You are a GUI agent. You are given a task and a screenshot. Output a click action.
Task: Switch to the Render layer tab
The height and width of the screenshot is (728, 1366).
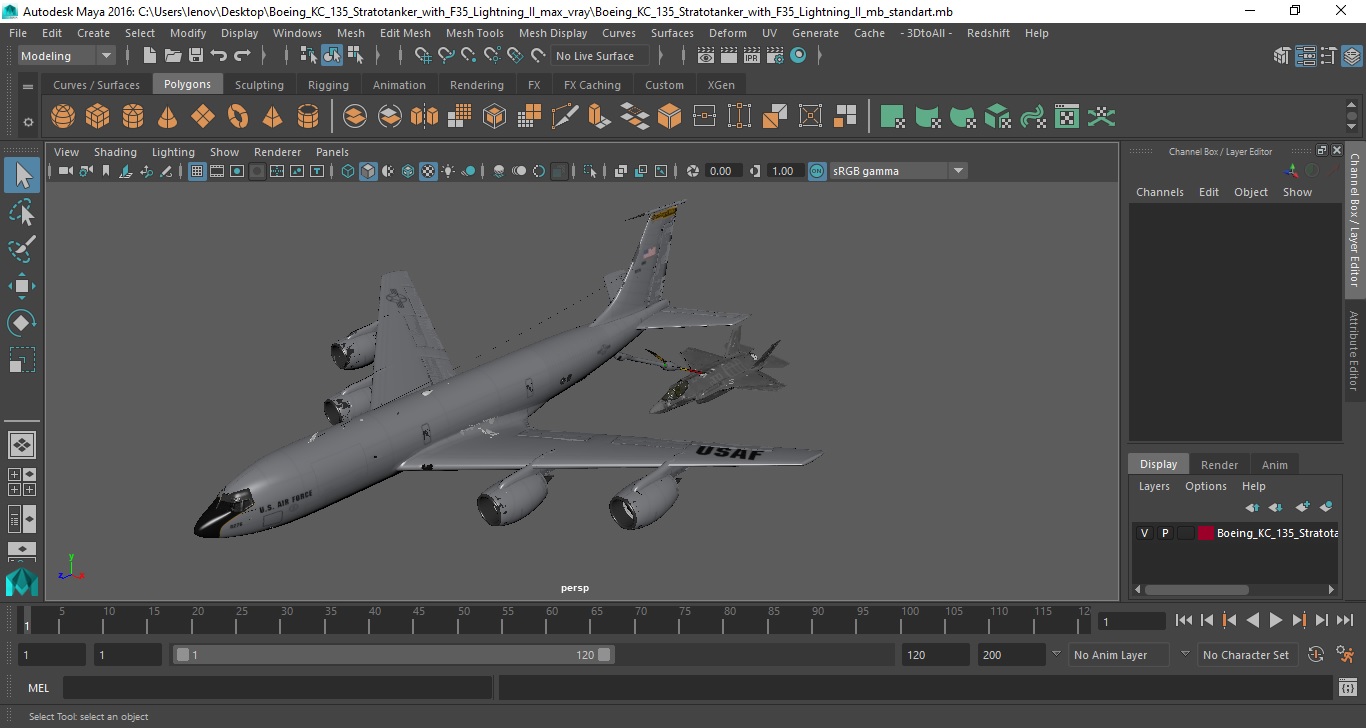click(x=1219, y=464)
